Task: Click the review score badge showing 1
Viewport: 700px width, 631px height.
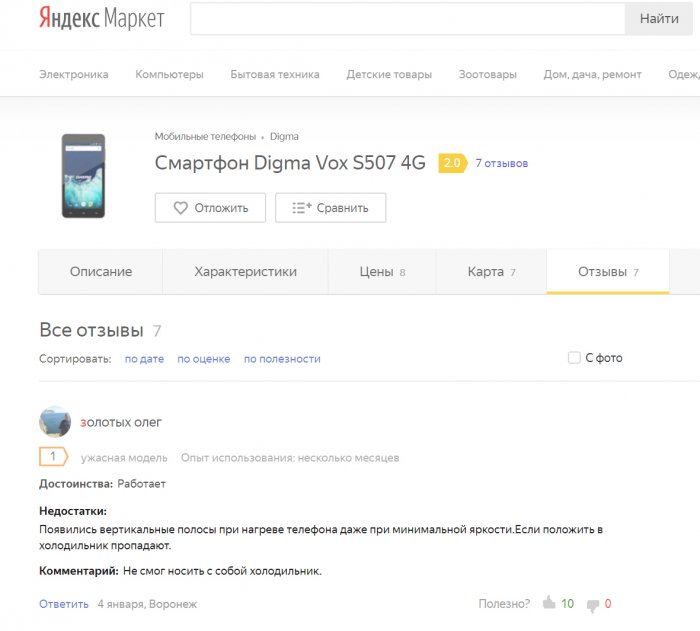Action: [54, 456]
